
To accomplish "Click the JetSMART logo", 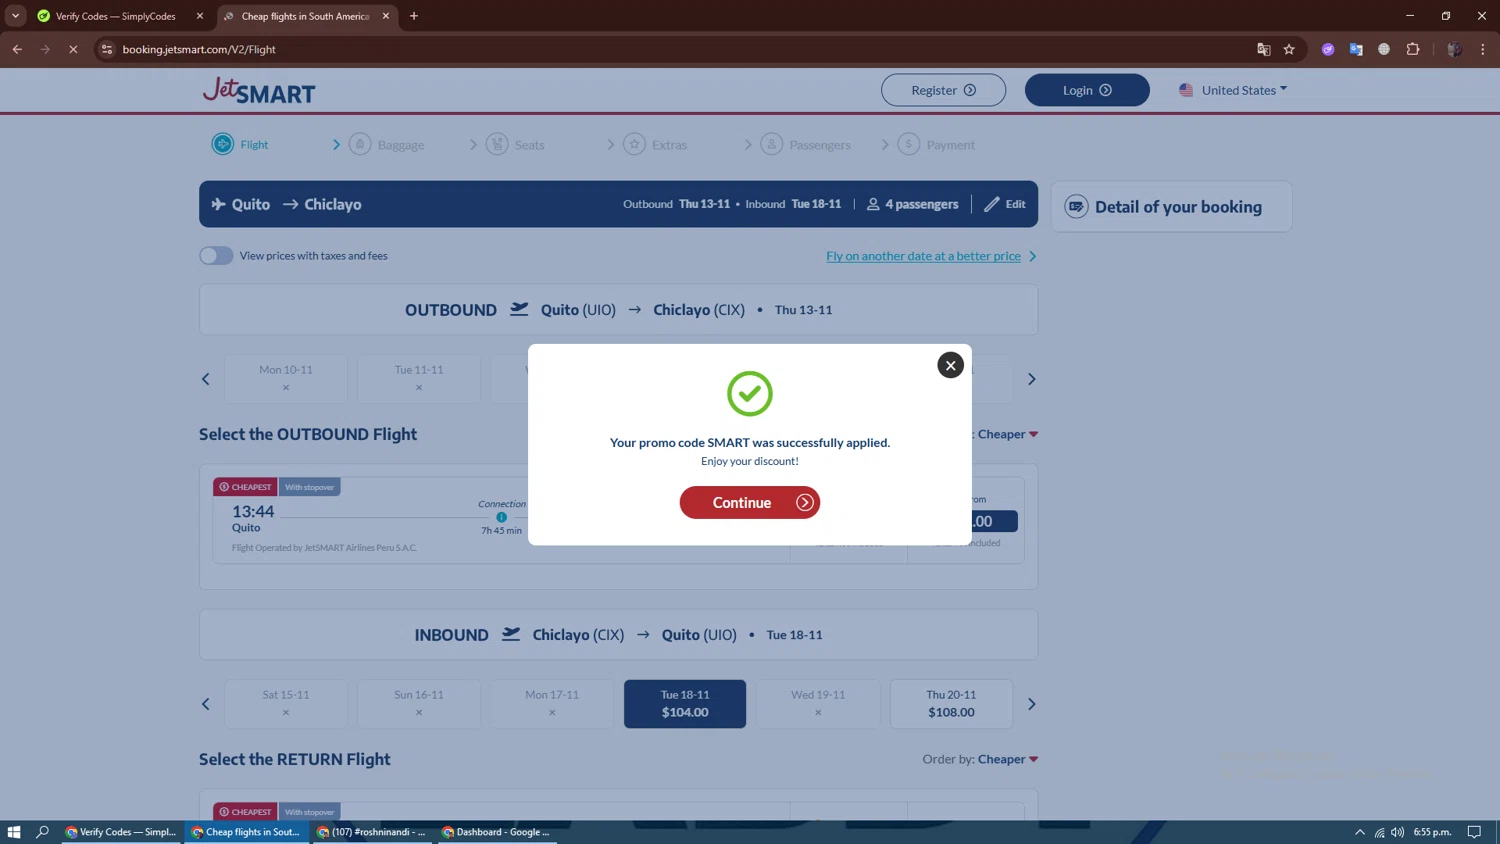I will pos(259,91).
